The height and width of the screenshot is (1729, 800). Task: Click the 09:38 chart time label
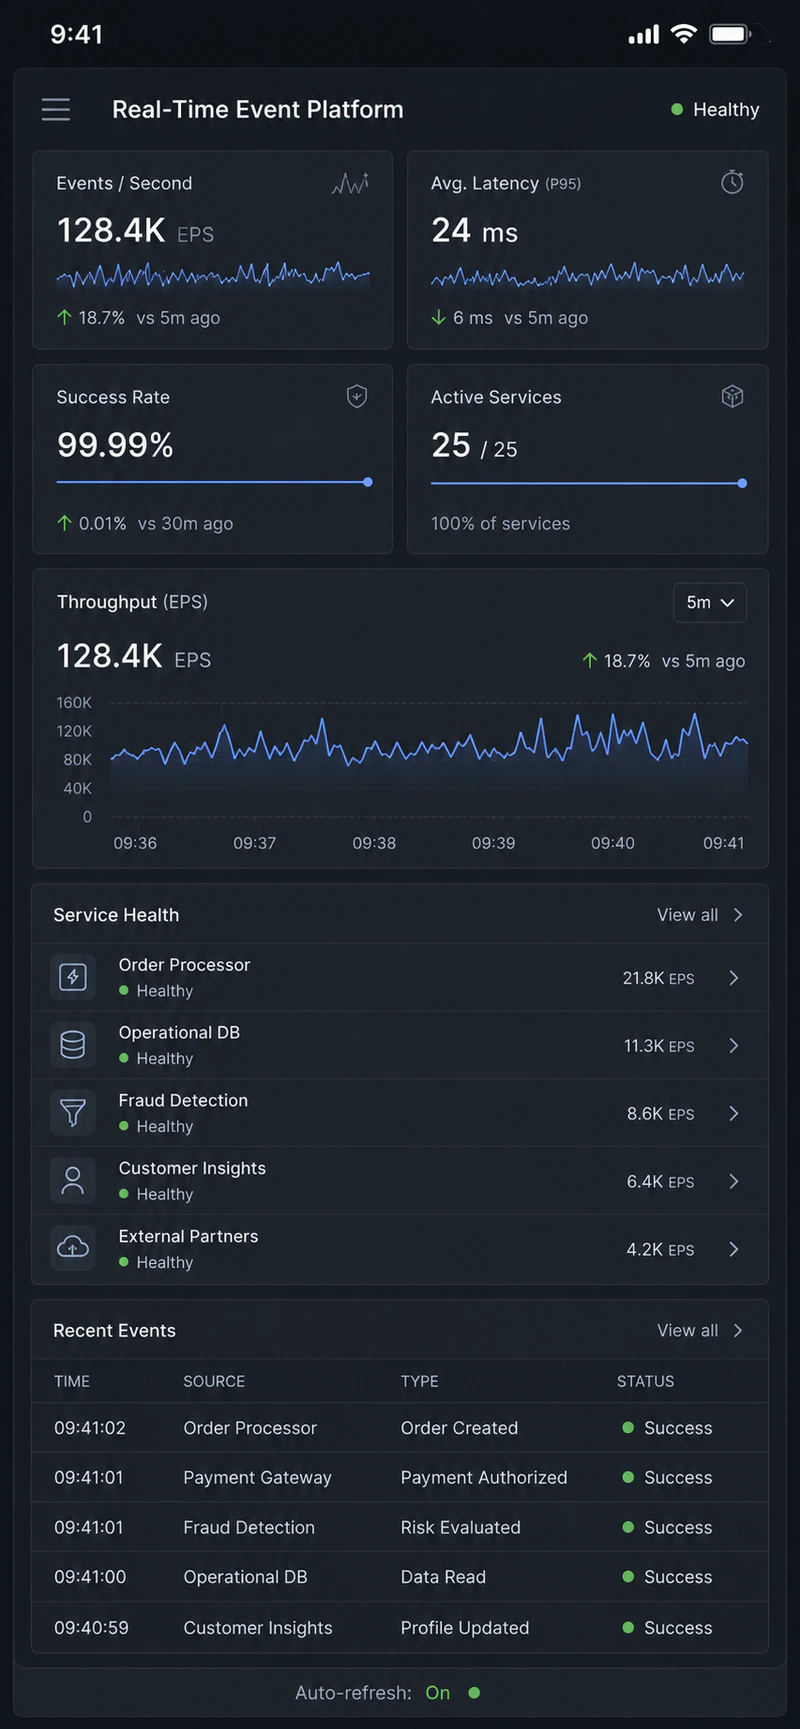(x=374, y=843)
